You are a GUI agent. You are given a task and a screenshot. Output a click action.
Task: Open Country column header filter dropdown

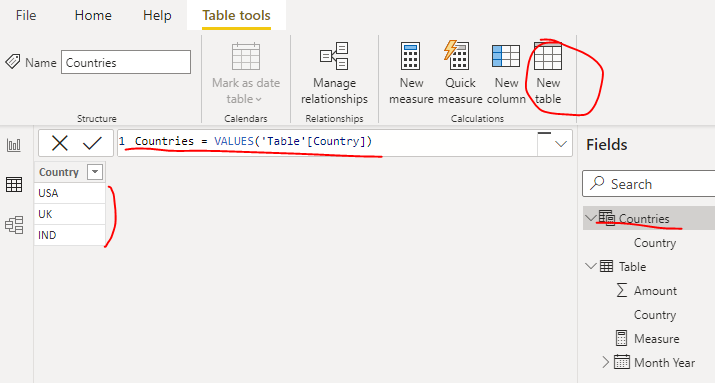(x=95, y=172)
